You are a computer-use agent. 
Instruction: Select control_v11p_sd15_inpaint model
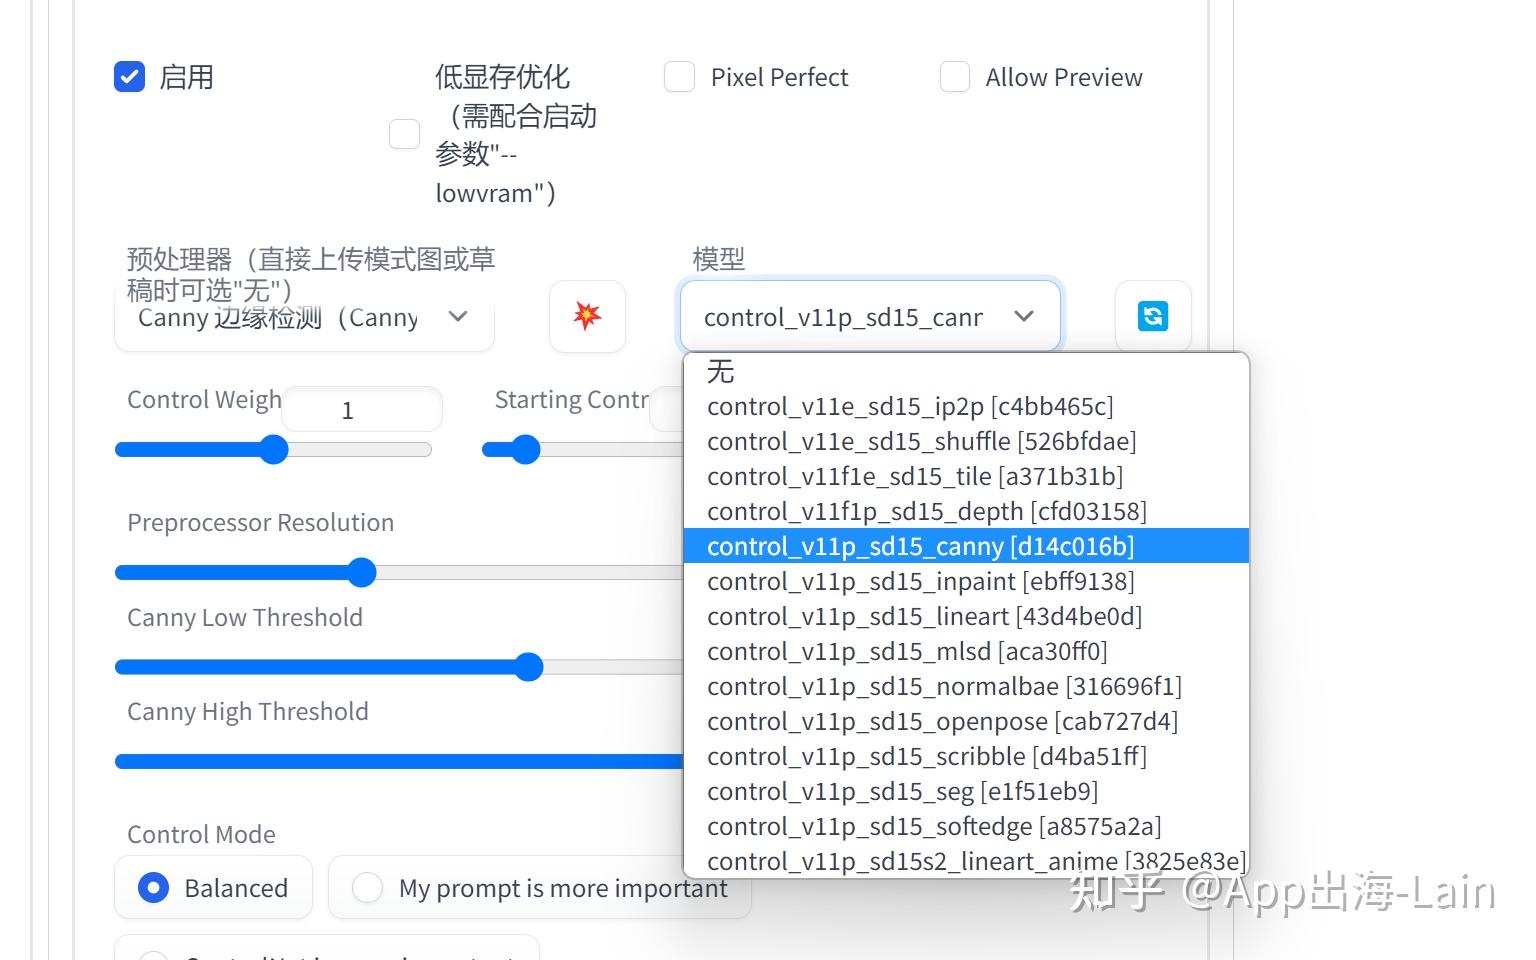920,581
